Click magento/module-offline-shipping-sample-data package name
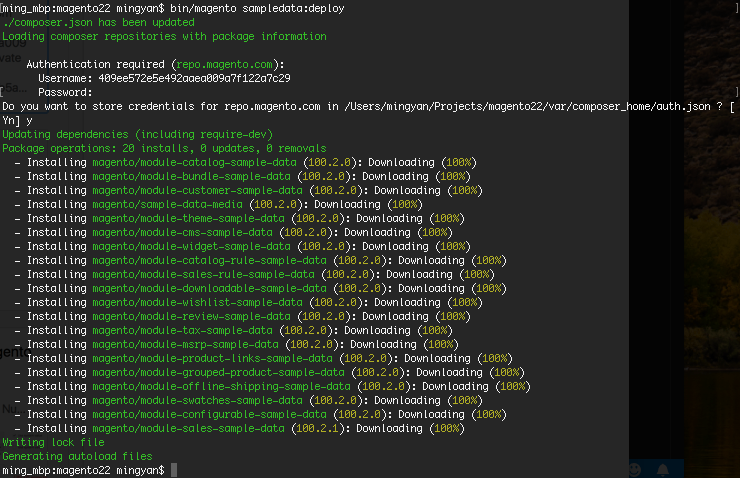This screenshot has height=478, width=740. click(221, 386)
